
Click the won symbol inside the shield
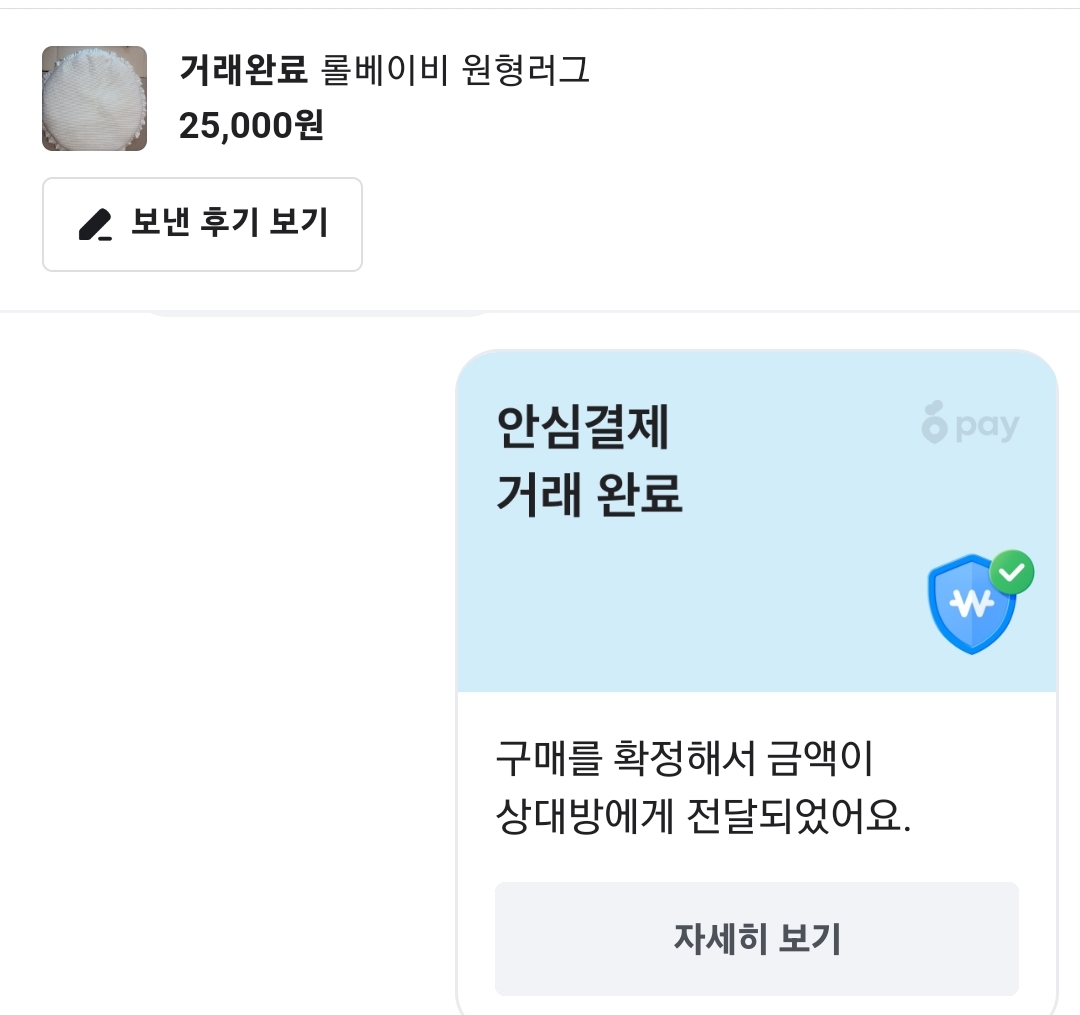968,603
